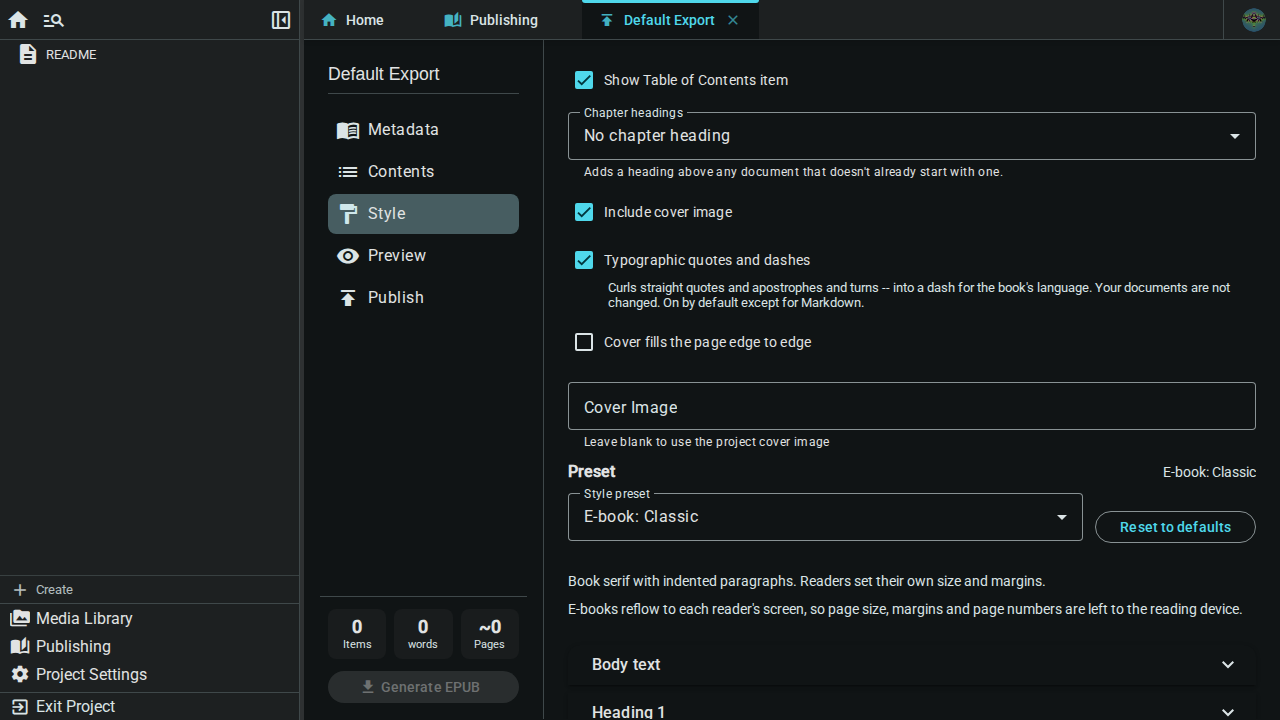The image size is (1280, 720).
Task: Open the Media Library
Action: click(150, 618)
